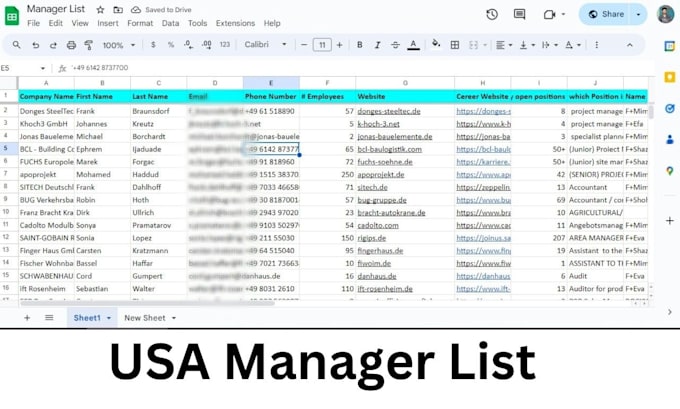The image size is (680, 409).
Task: Open text rotation dropdown
Action: click(x=573, y=45)
